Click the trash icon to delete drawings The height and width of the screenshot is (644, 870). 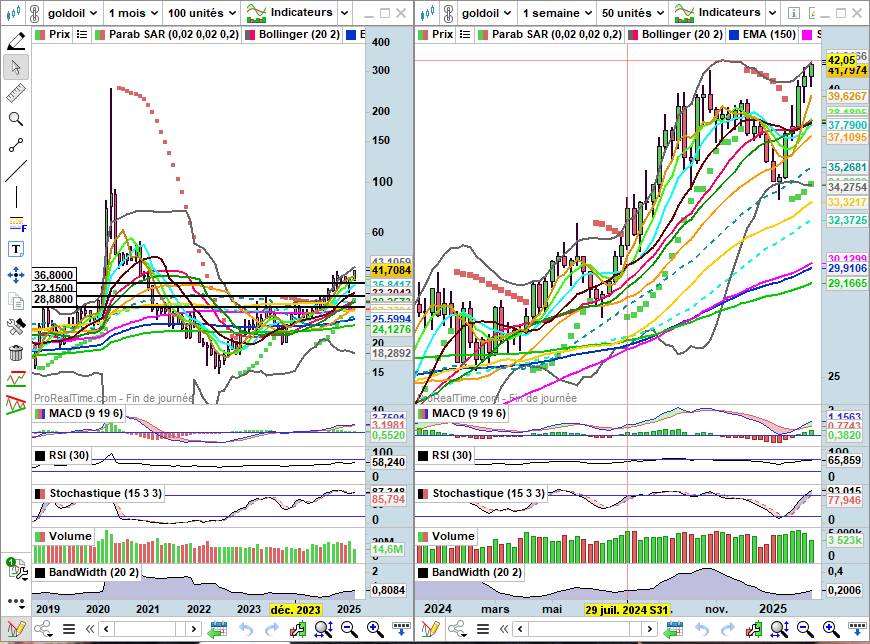point(16,353)
